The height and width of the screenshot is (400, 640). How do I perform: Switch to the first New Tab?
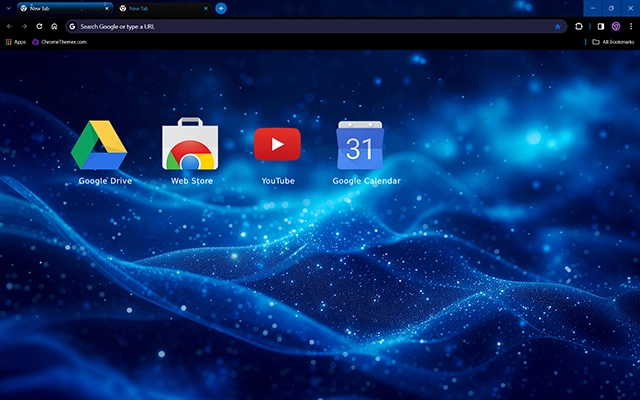pyautogui.click(x=65, y=8)
